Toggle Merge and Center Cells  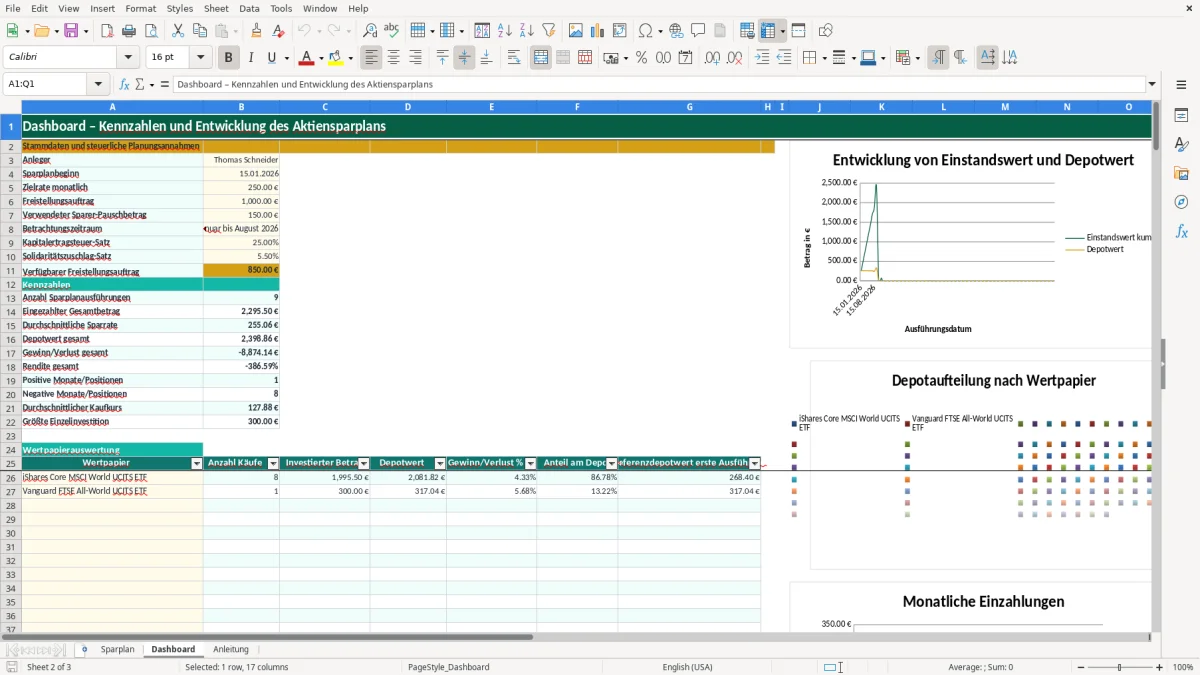(541, 58)
